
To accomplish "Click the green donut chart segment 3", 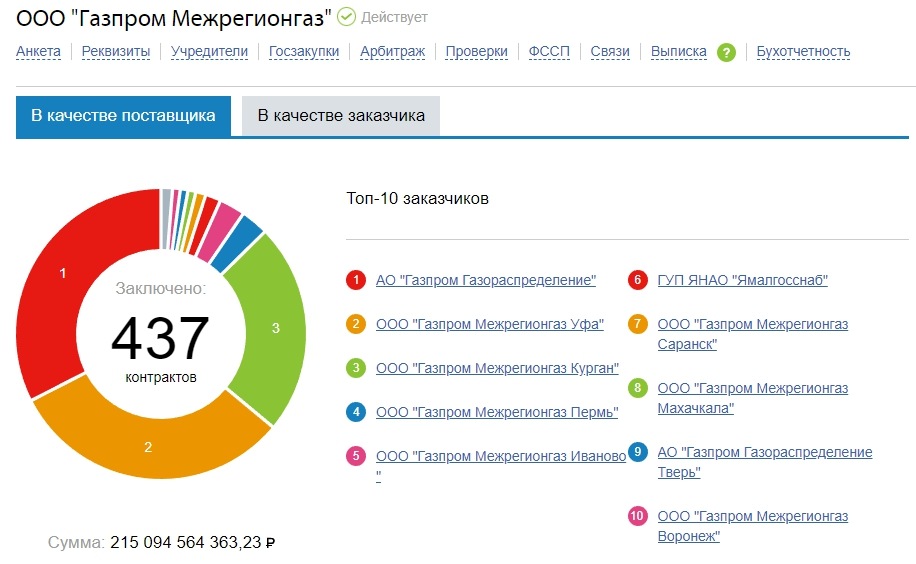I will pos(275,327).
